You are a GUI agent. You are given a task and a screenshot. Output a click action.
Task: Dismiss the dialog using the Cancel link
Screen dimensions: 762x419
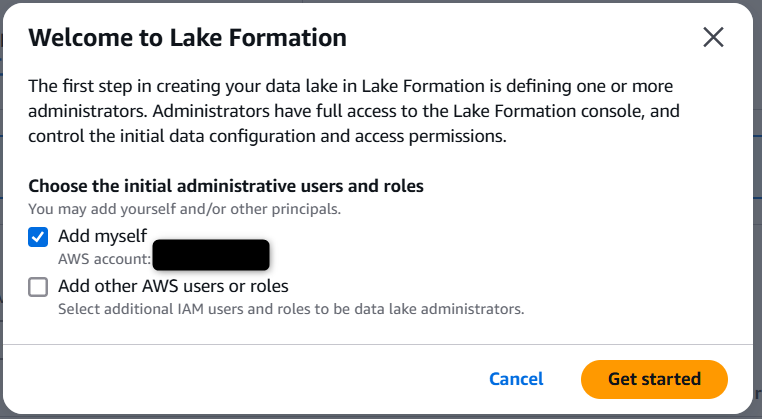point(516,379)
